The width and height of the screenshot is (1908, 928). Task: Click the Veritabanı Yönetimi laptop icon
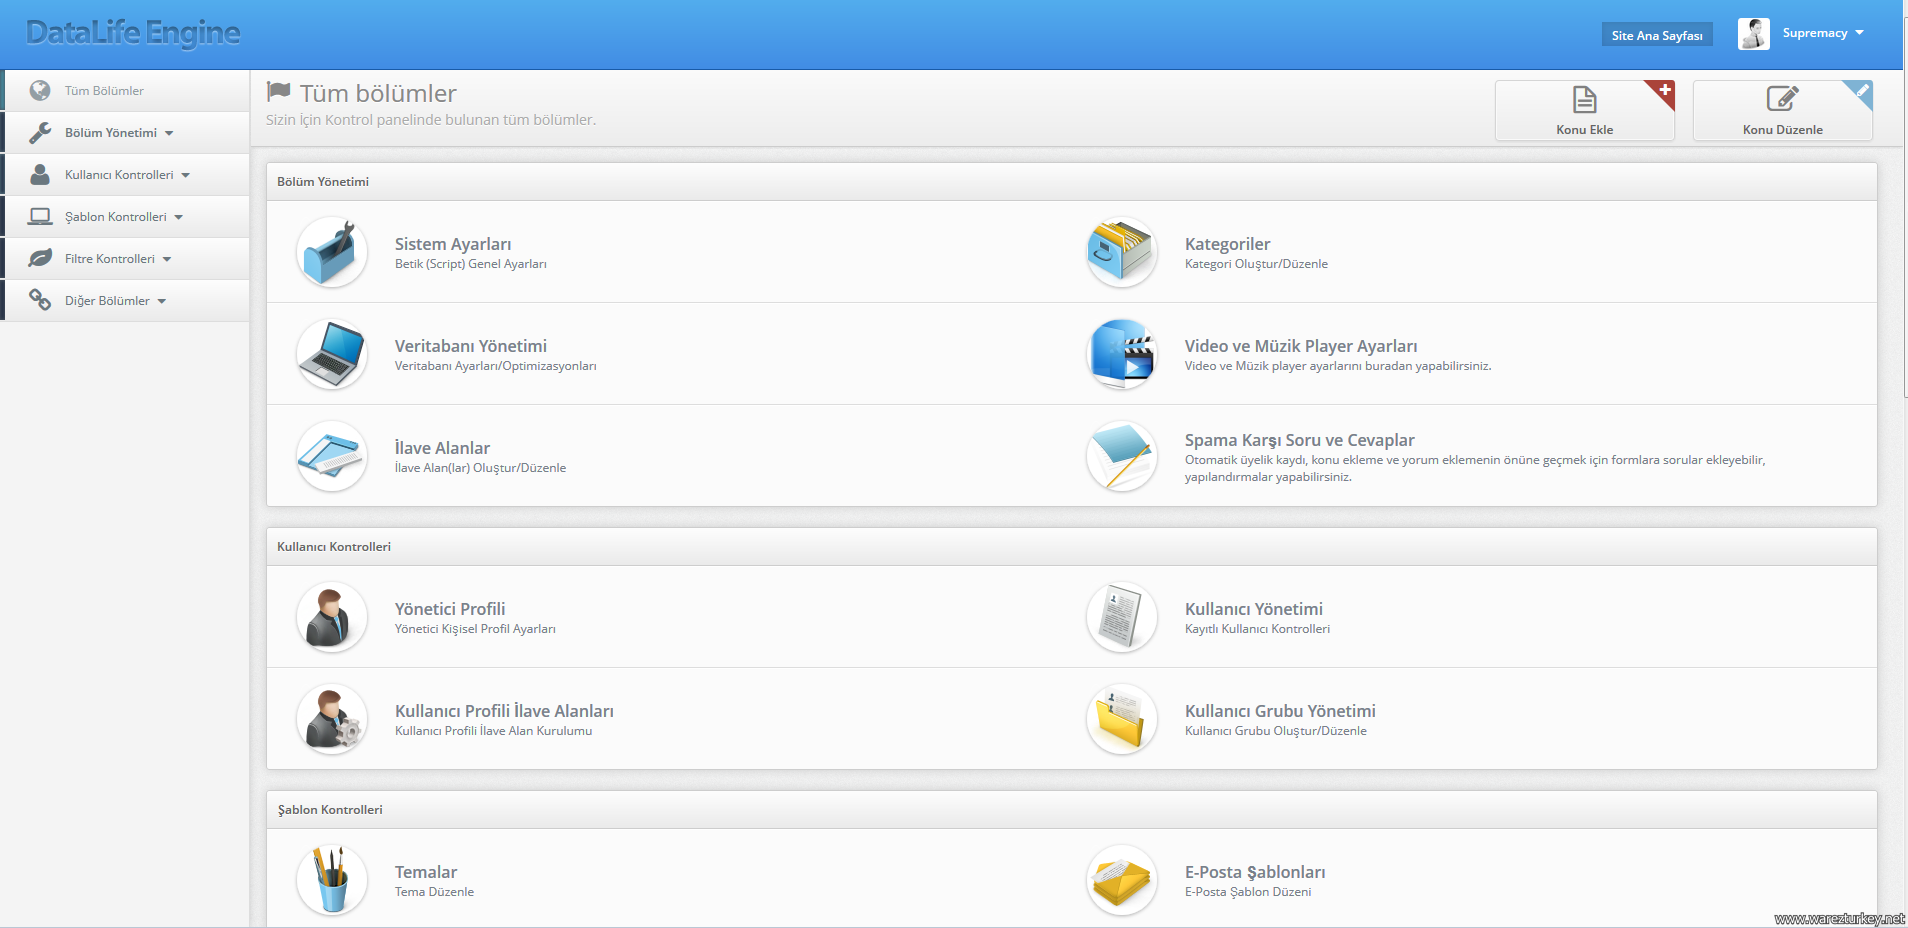[x=332, y=354]
